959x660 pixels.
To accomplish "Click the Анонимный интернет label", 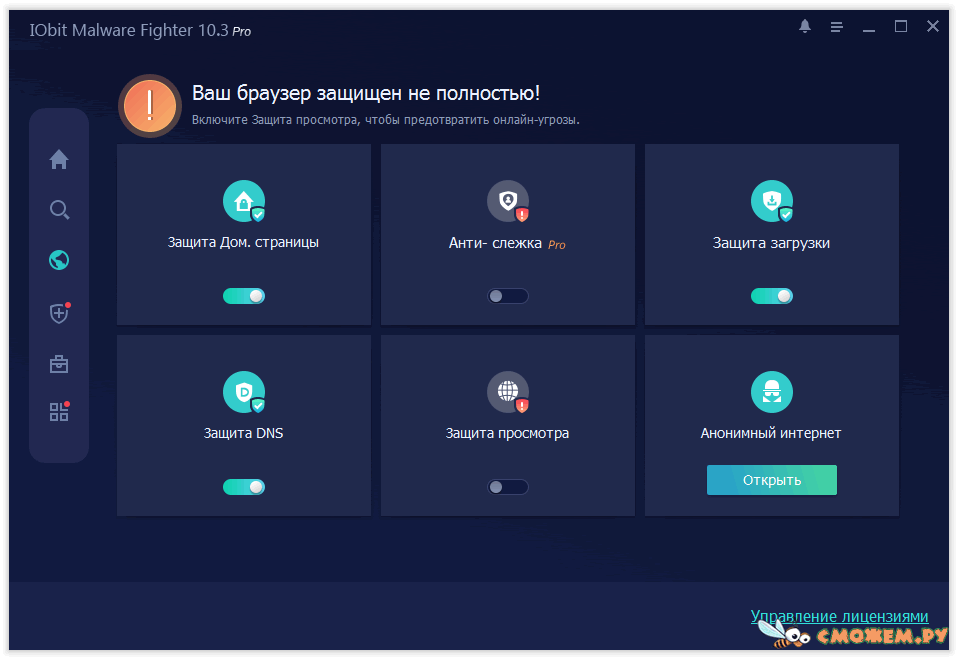I will pos(771,433).
